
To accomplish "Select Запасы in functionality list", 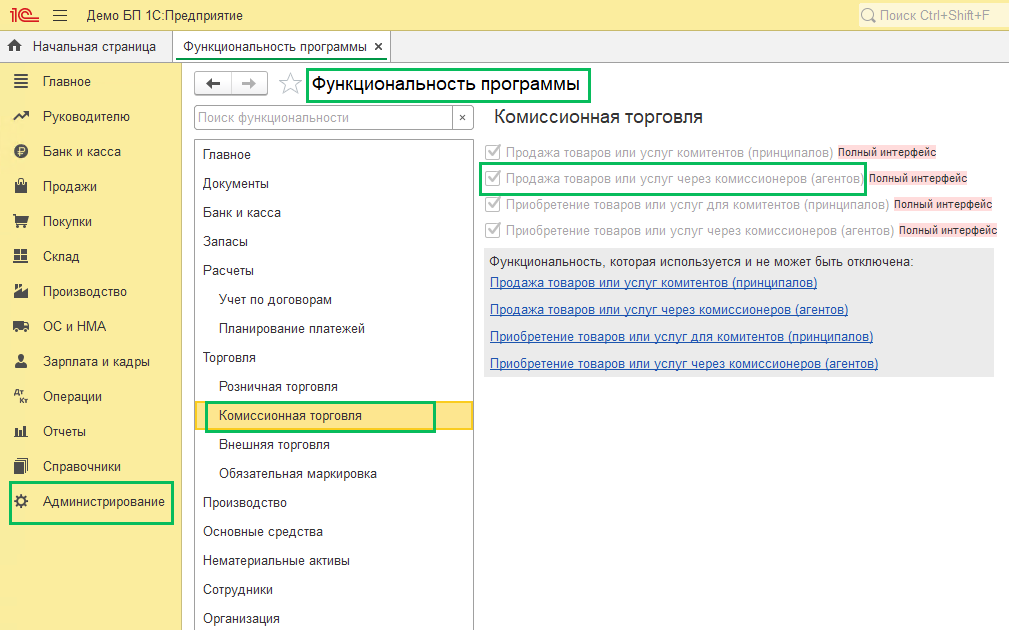I will coord(333,241).
